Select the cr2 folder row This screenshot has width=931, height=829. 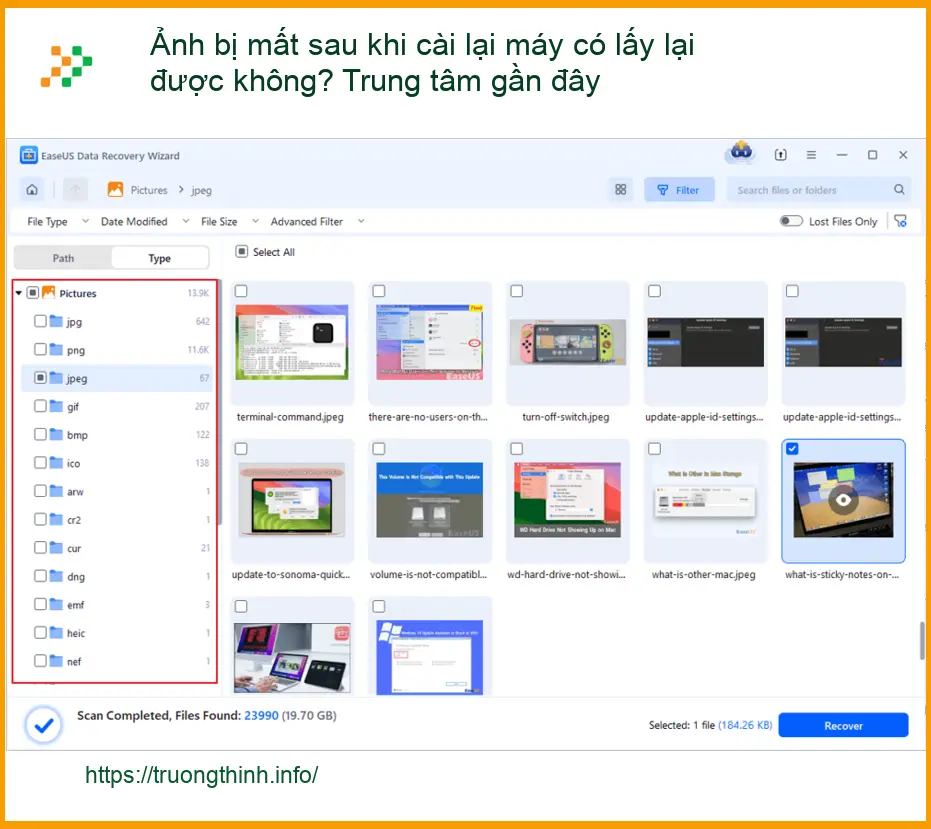tap(116, 520)
